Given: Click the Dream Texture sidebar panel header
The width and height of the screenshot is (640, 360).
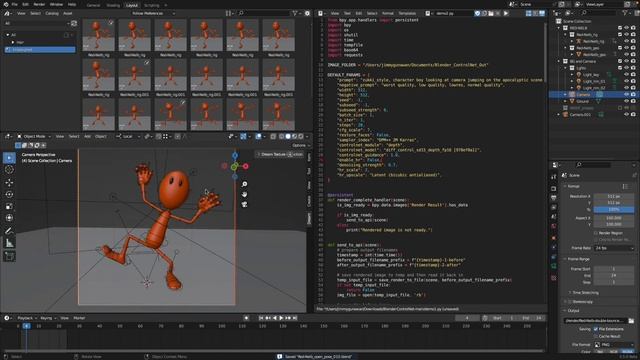Looking at the screenshot, I should (280, 154).
